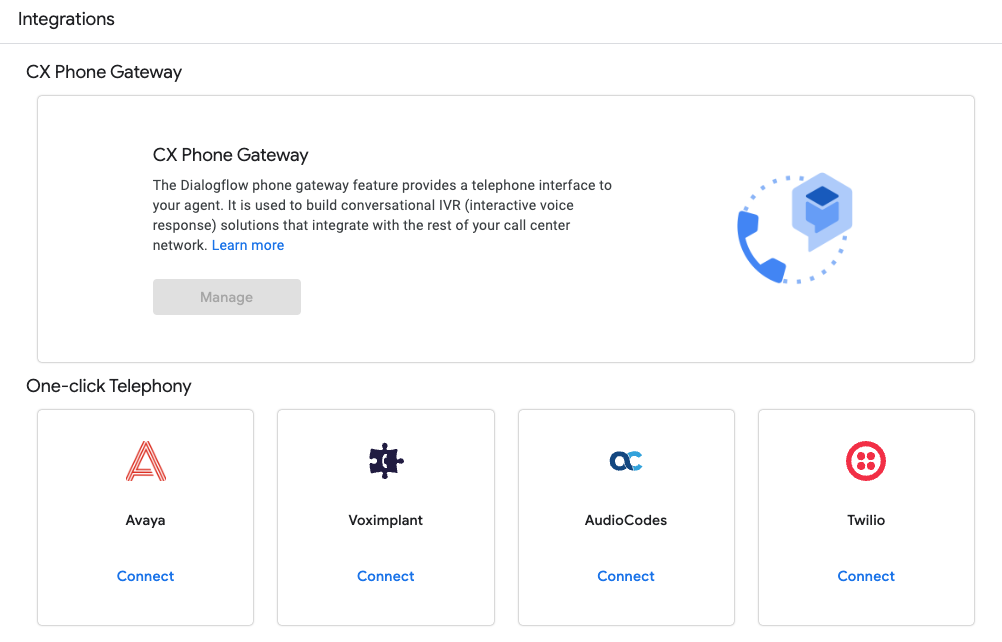
Task: Select the Voximplant puzzle piece icon
Action: click(385, 461)
